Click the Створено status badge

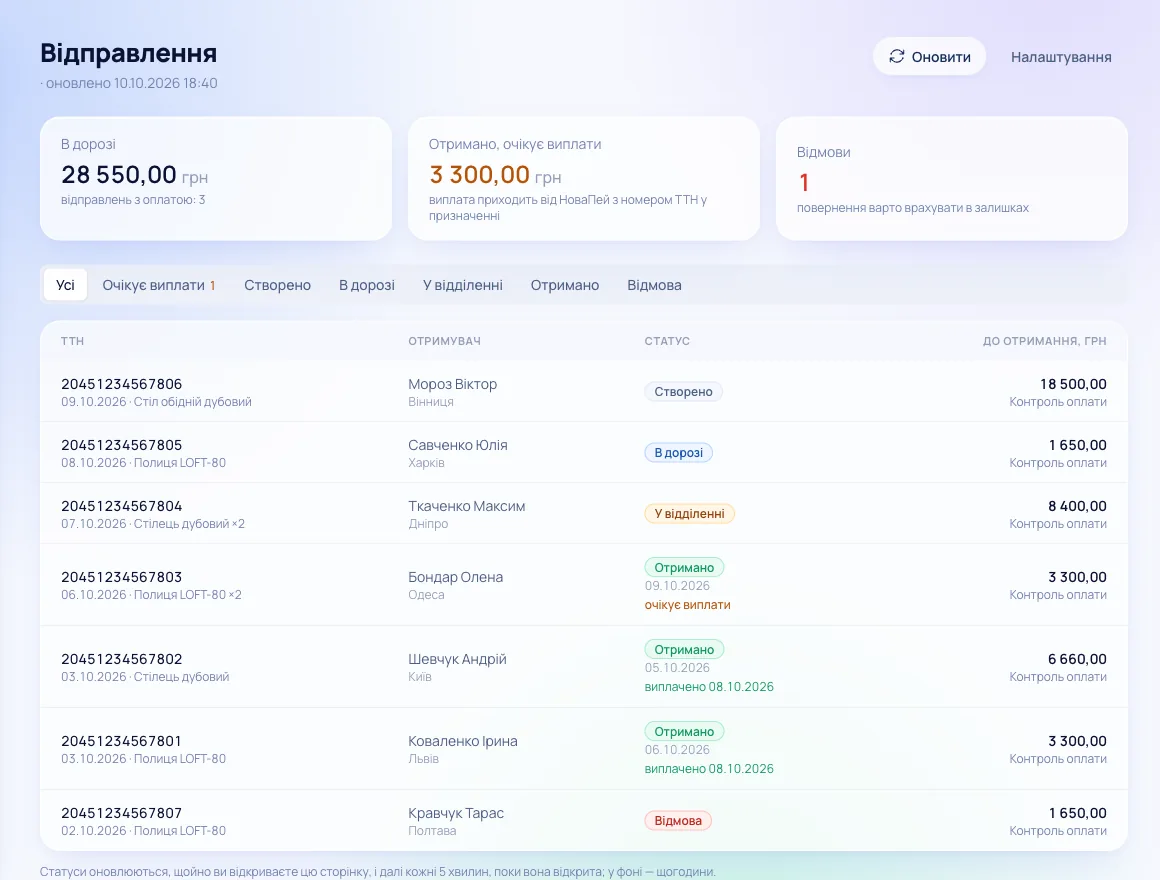click(x=683, y=391)
